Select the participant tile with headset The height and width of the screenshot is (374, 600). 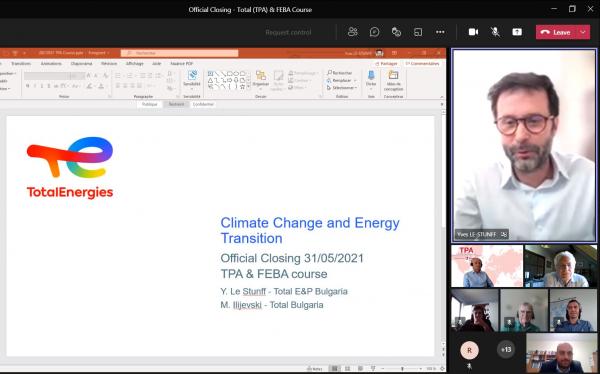pos(573,310)
